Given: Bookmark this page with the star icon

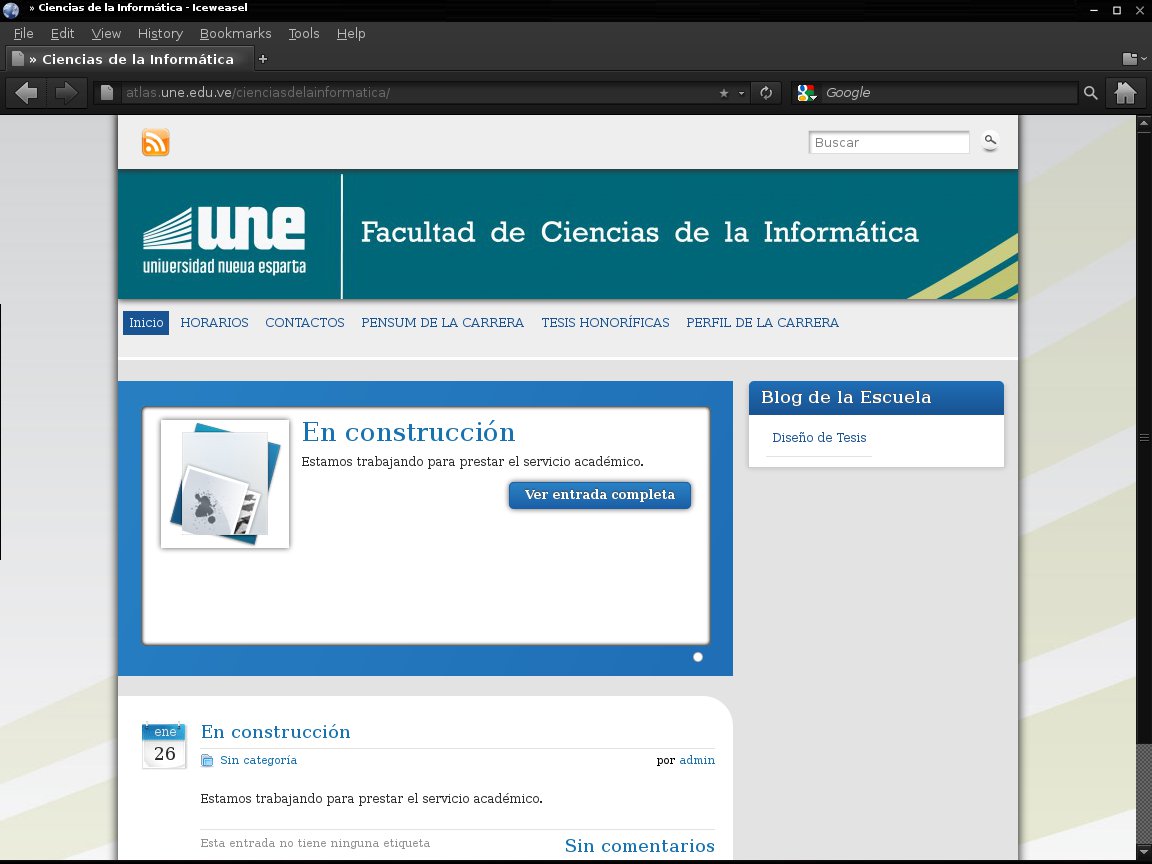Looking at the screenshot, I should click(724, 93).
